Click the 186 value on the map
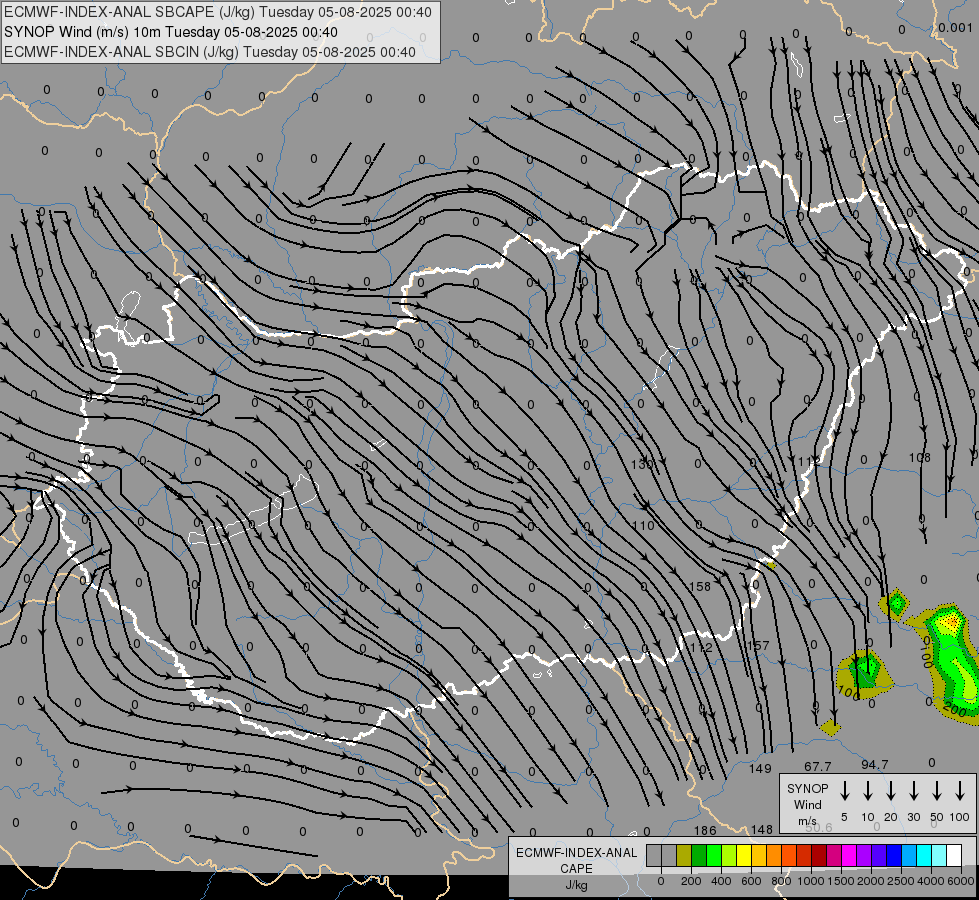 [705, 830]
